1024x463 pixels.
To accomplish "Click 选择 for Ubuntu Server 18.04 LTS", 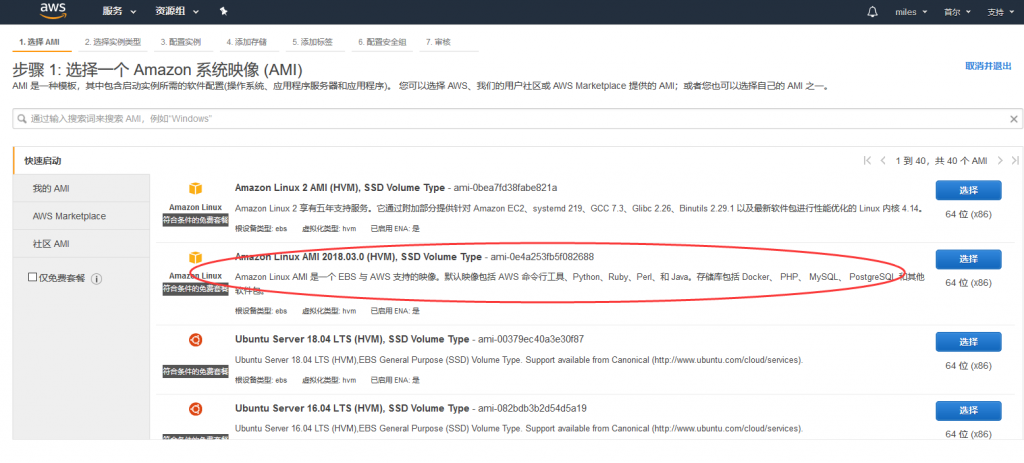I will click(968, 342).
